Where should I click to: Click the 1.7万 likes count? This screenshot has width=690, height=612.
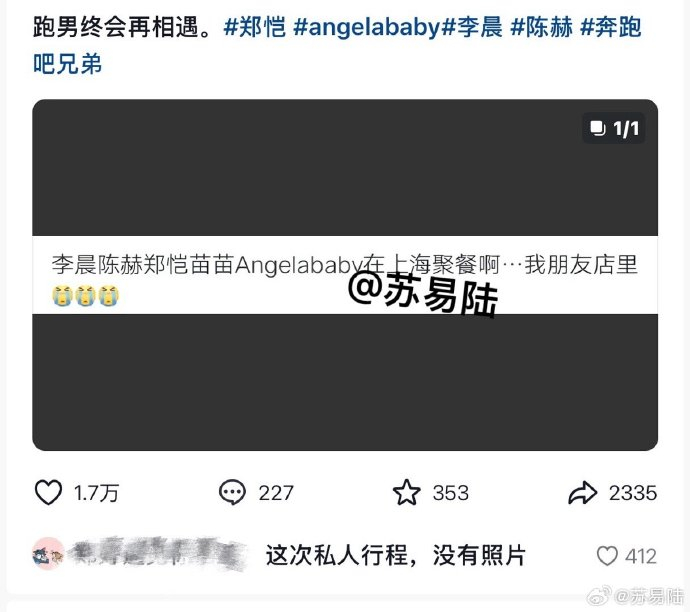click(x=96, y=493)
